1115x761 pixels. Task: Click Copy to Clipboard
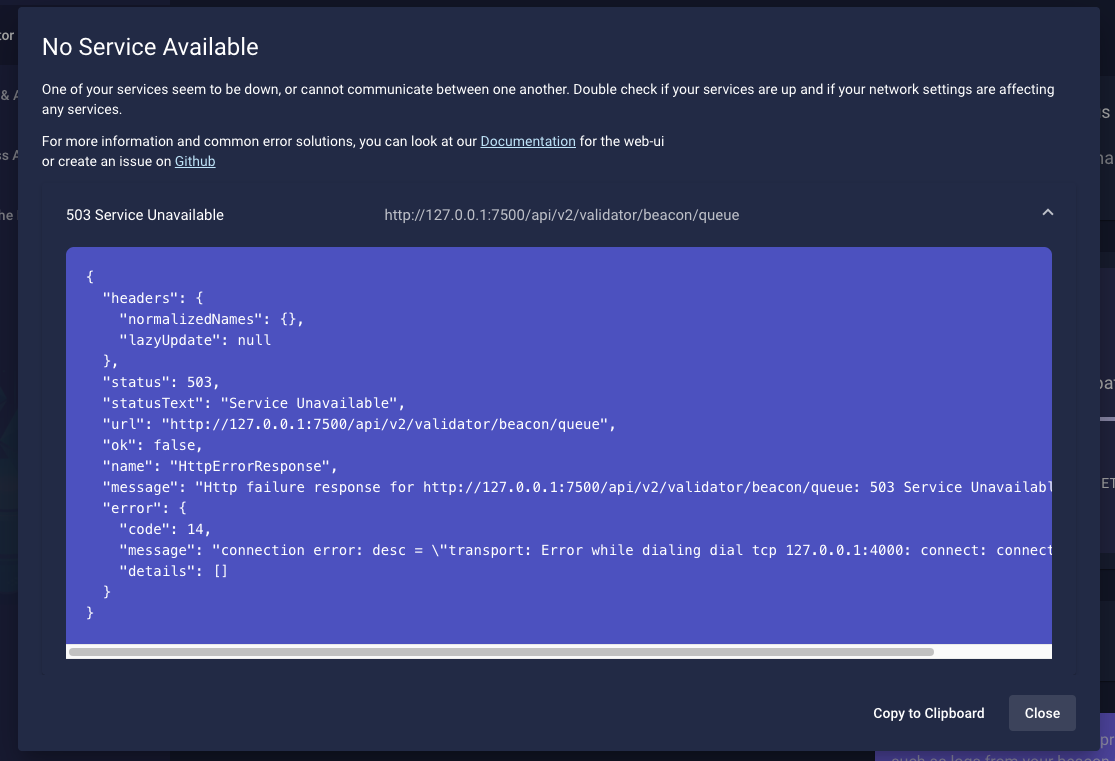click(928, 713)
